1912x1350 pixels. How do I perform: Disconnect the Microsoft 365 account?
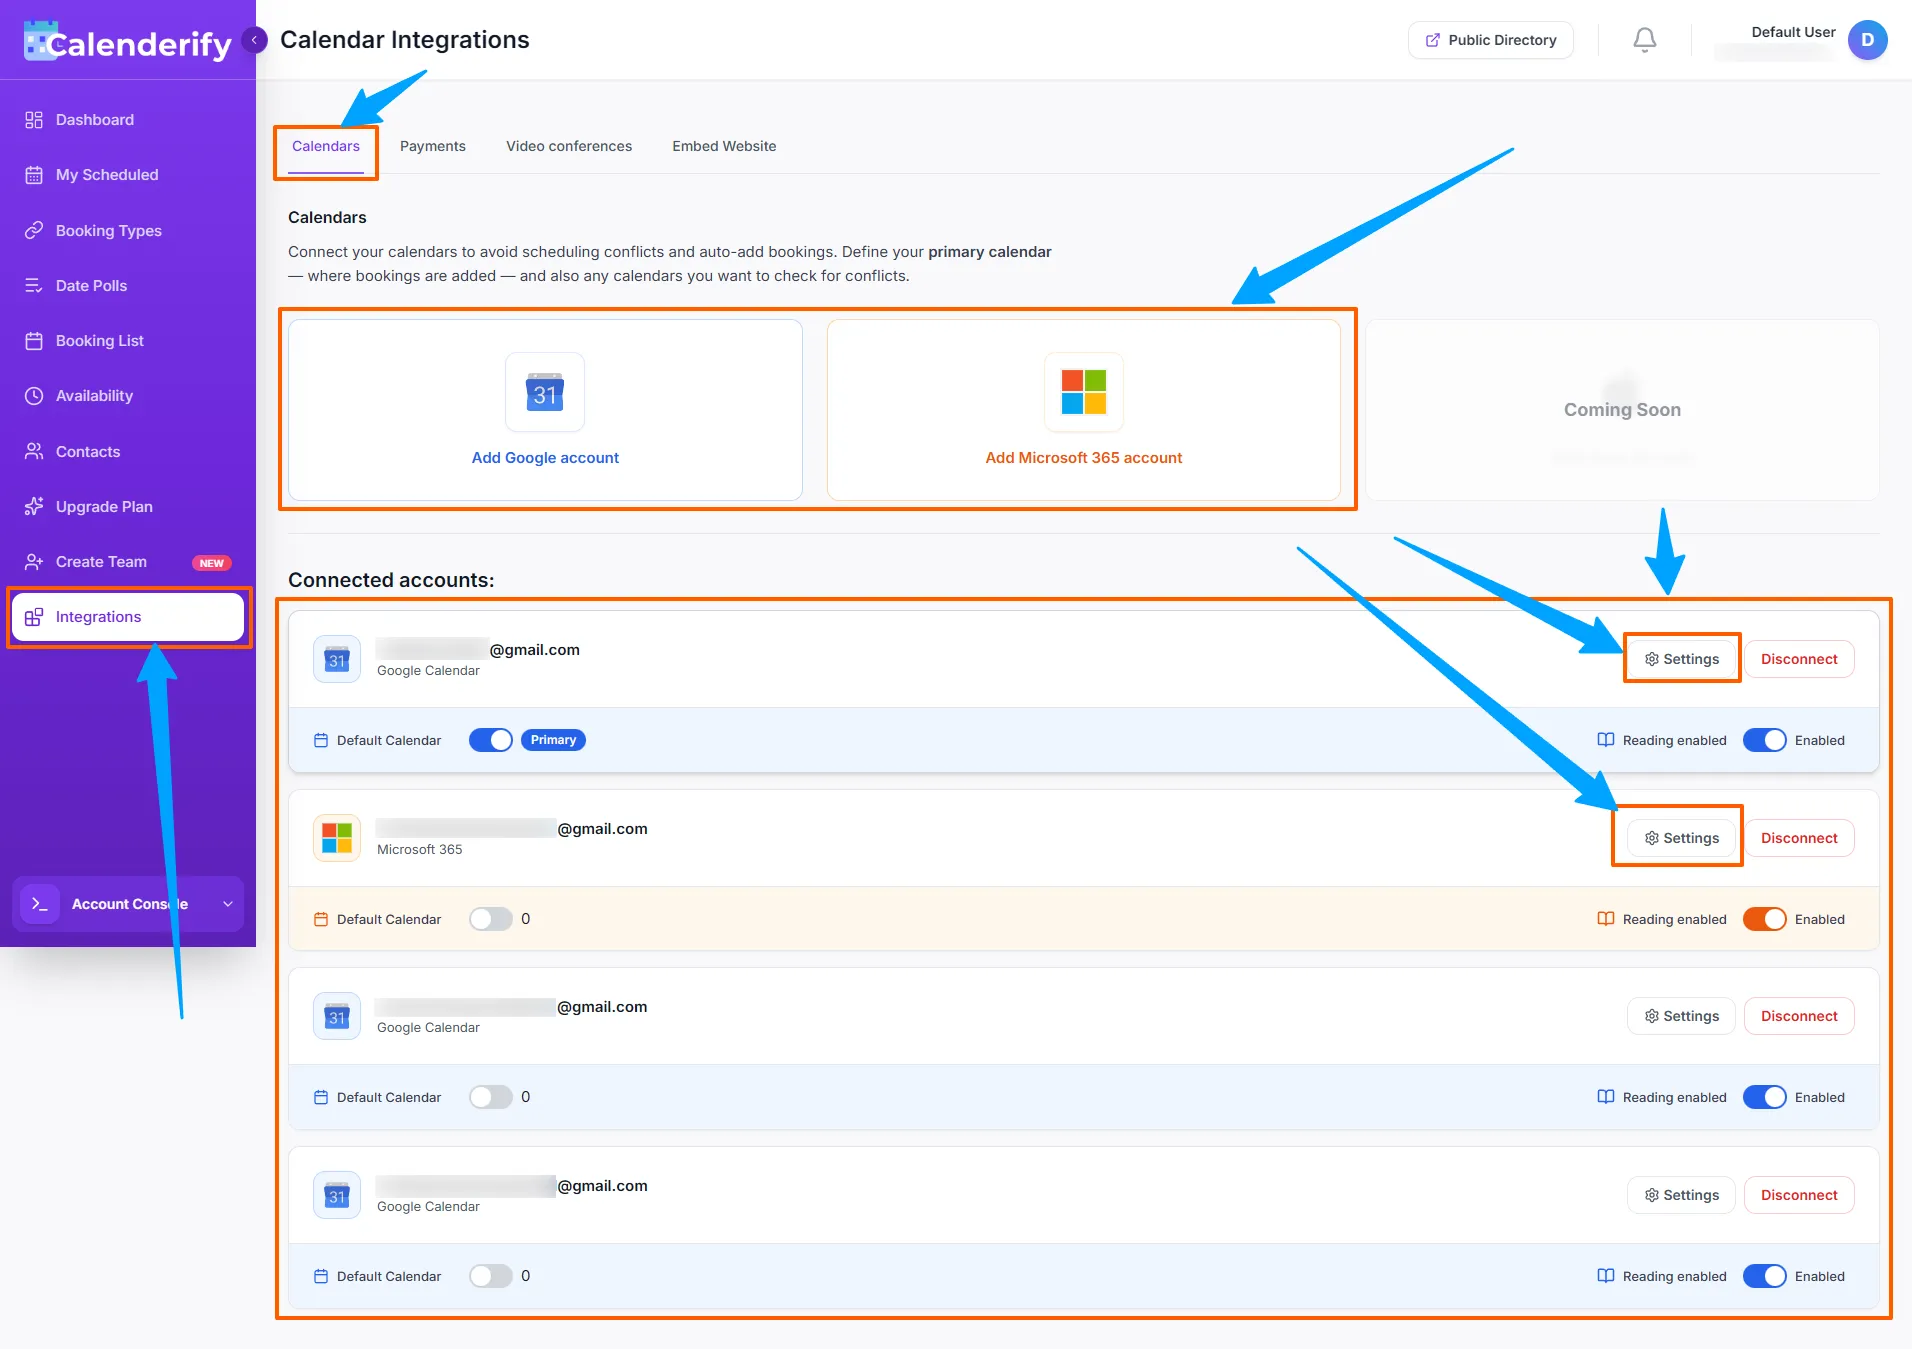(1799, 838)
